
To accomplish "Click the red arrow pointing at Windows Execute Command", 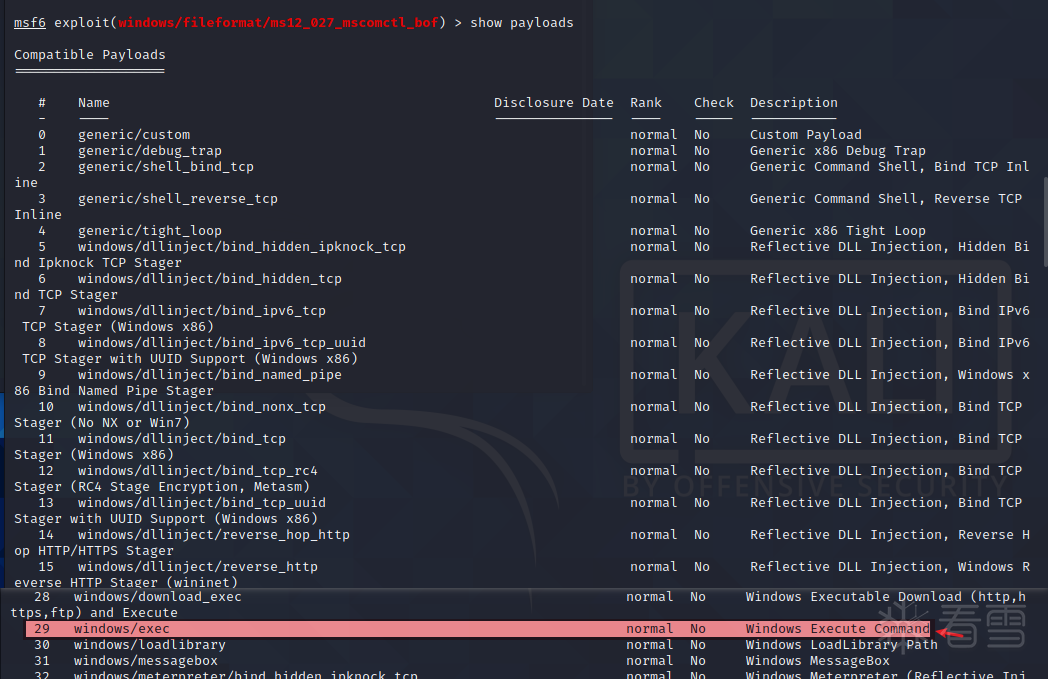I will [x=951, y=632].
